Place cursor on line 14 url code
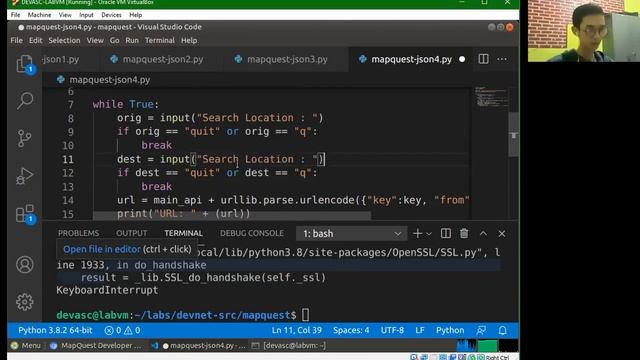Image resolution: width=640 pixels, height=360 pixels. 293,200
